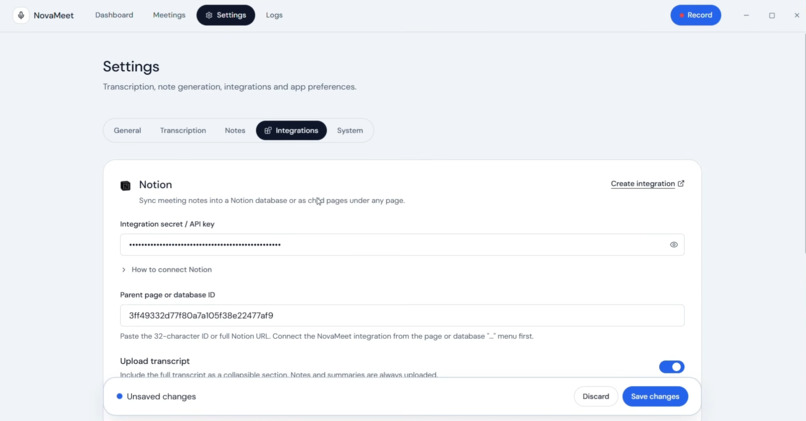Viewport: 806px width, 421px height.
Task: Minimize the NovaMeet window
Action: pyautogui.click(x=746, y=15)
